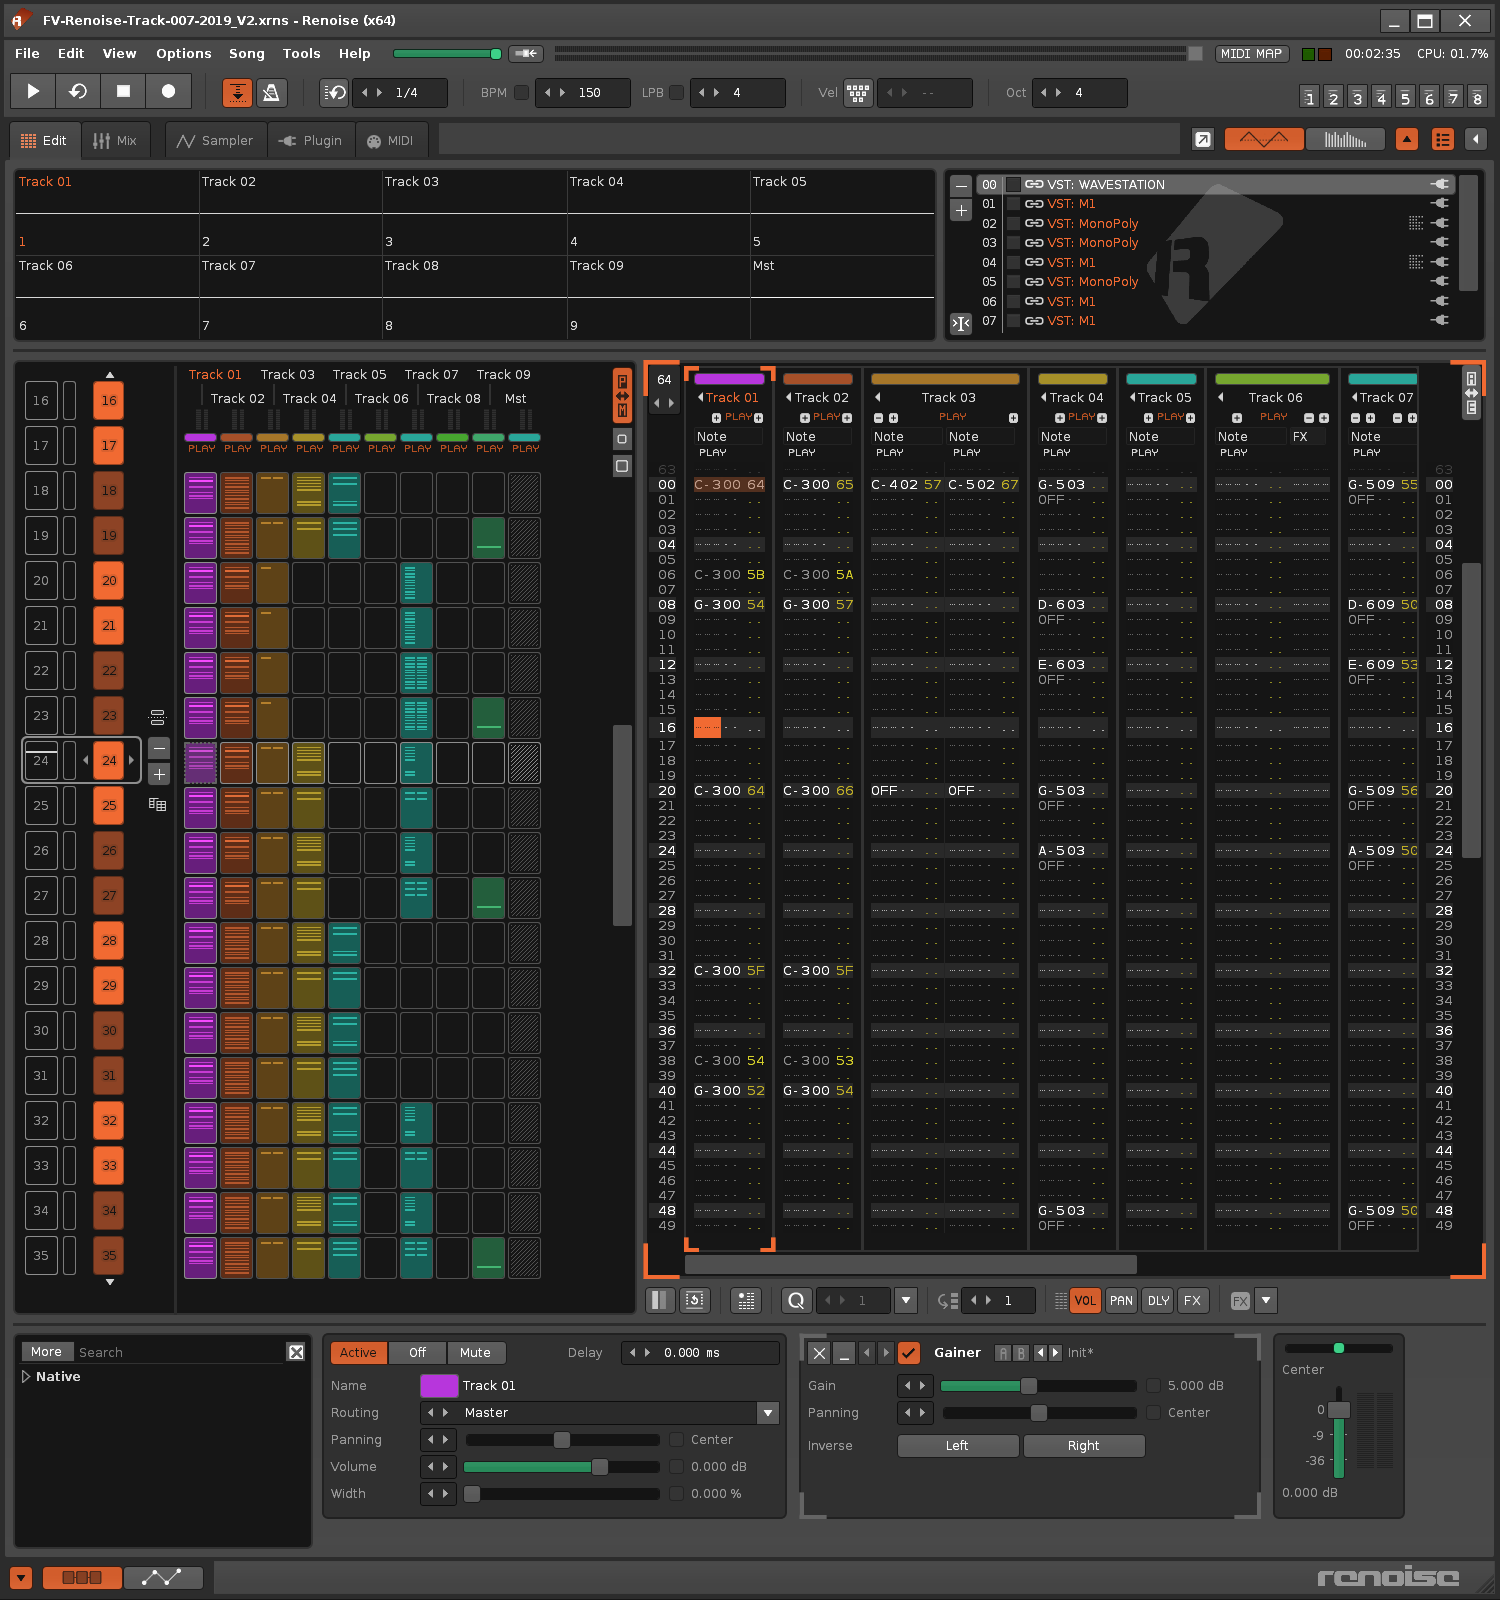Click the More button in effects list
This screenshot has height=1600, width=1500.
pos(46,1351)
